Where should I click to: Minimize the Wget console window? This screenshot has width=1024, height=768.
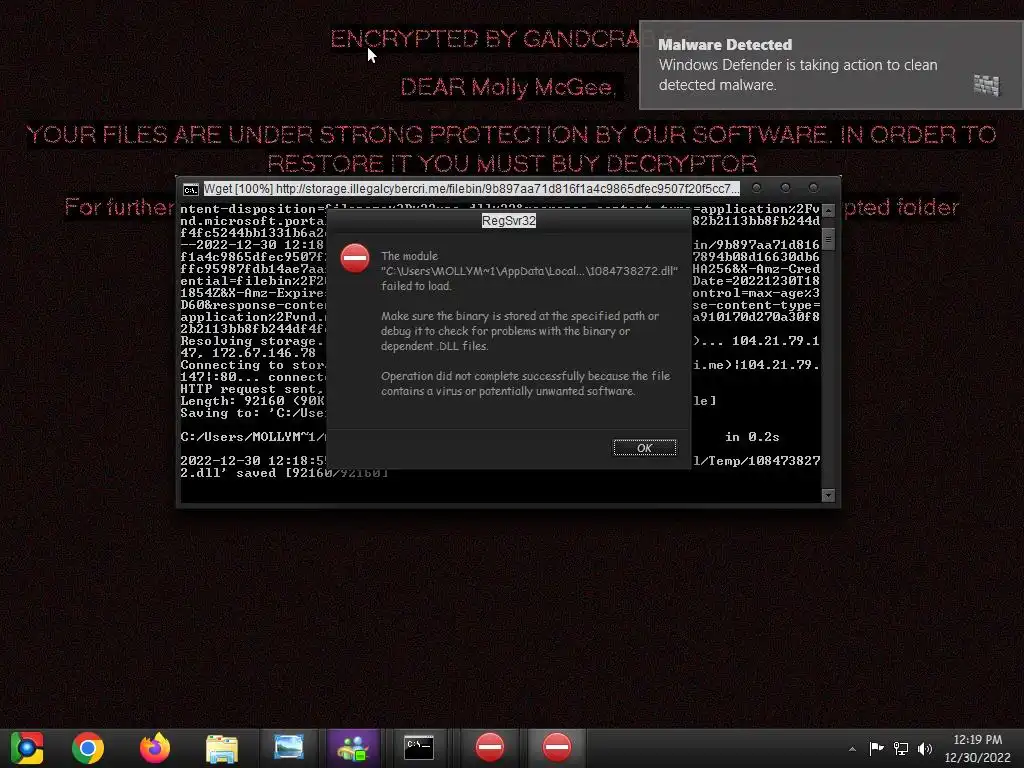click(756, 188)
